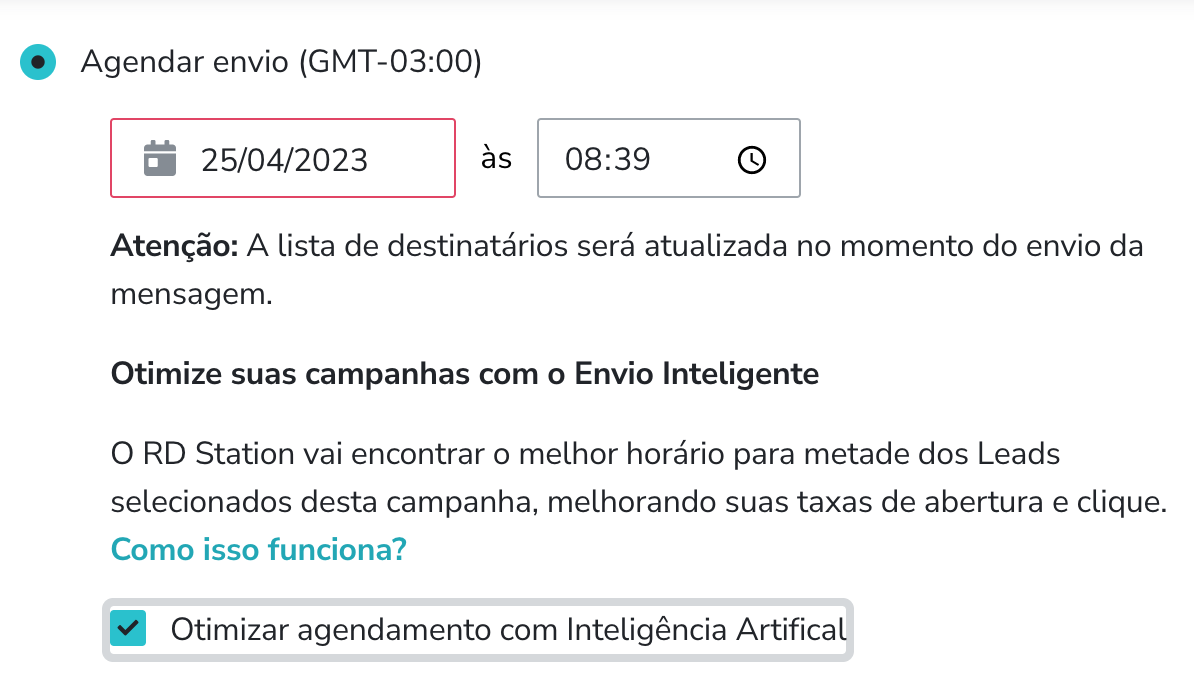Click the bold 'Atenção:' warning label
This screenshot has width=1194, height=688.
point(174,247)
